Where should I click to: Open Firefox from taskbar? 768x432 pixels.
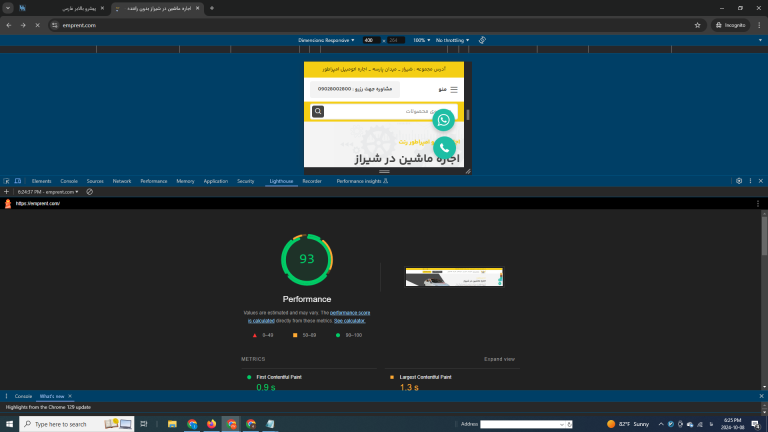point(211,424)
